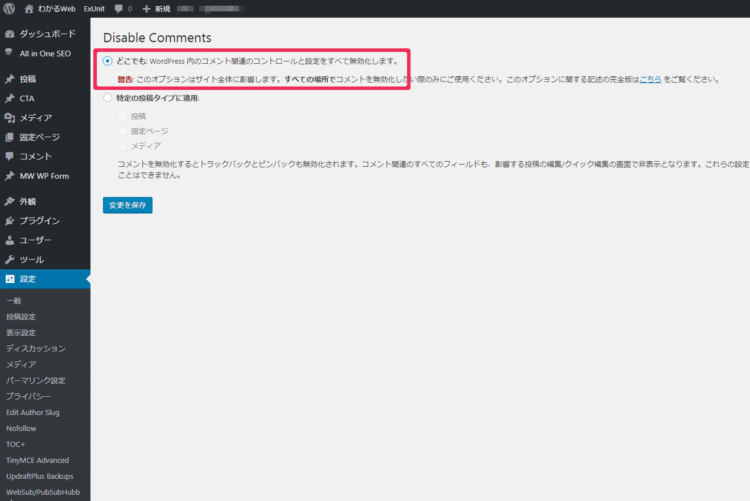This screenshot has width=750, height=501.
Task: Follow the こちら link in warning text
Action: 651,79
